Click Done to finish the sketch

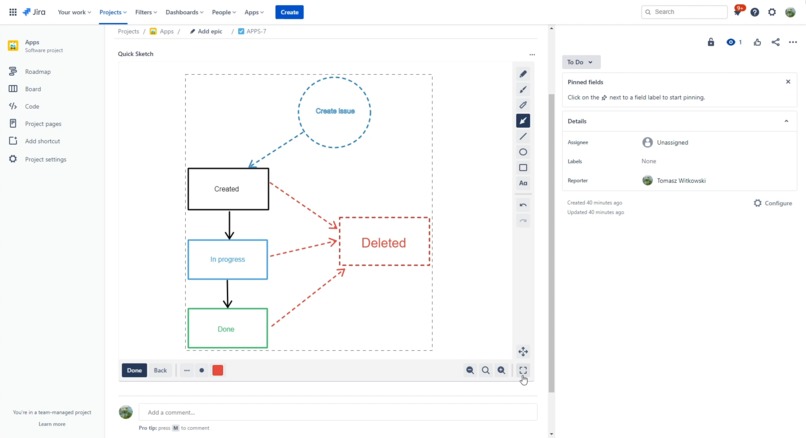click(x=134, y=370)
